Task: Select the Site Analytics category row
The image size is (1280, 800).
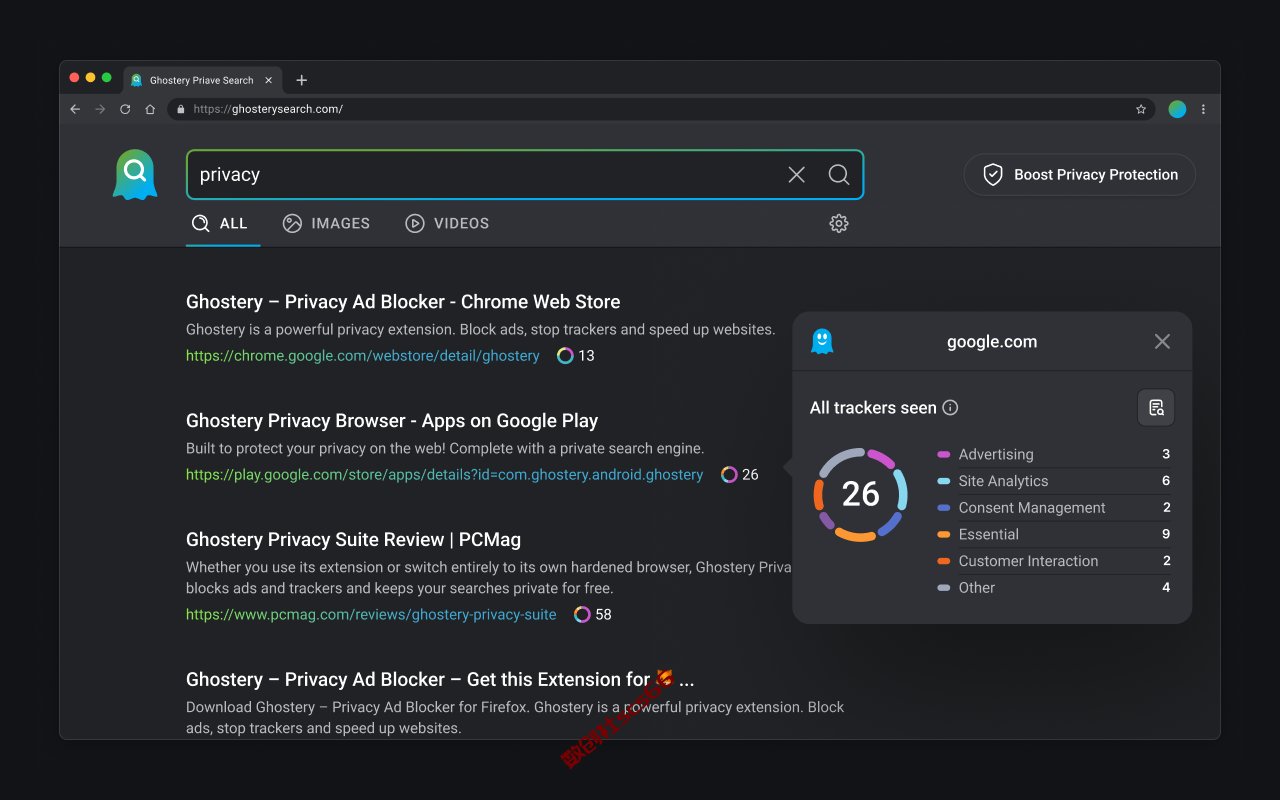Action: (x=1054, y=481)
